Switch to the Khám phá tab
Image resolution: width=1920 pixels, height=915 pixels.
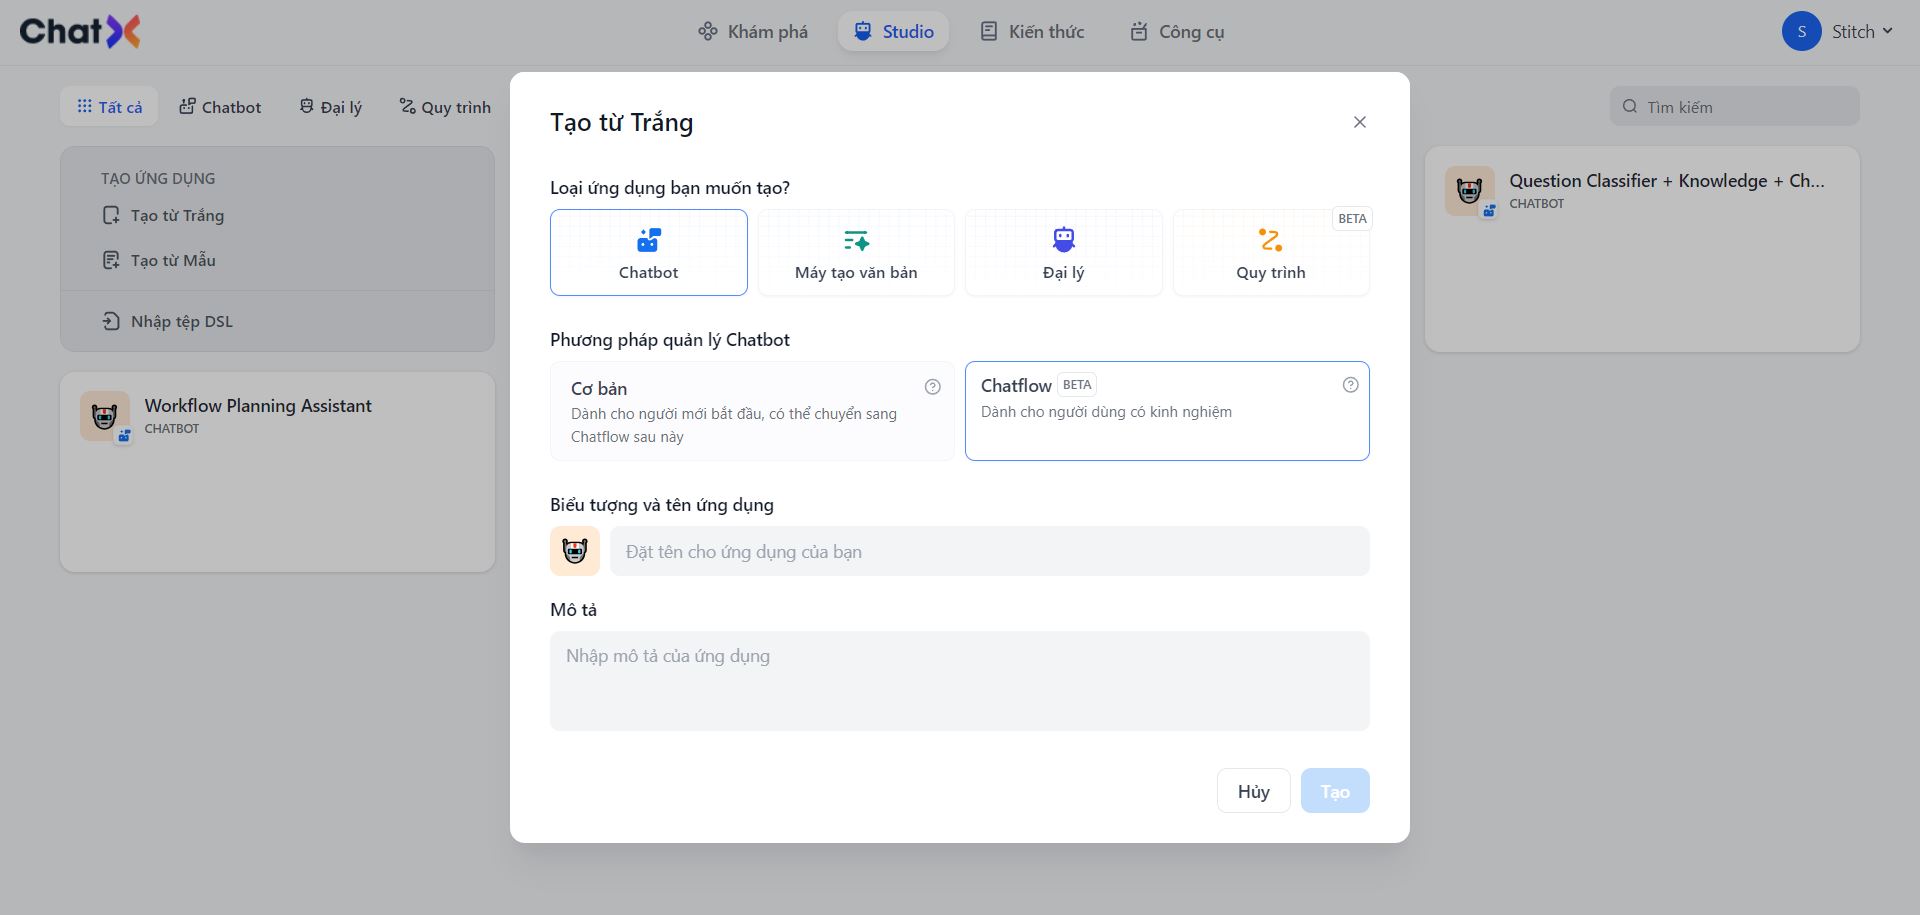(x=753, y=32)
